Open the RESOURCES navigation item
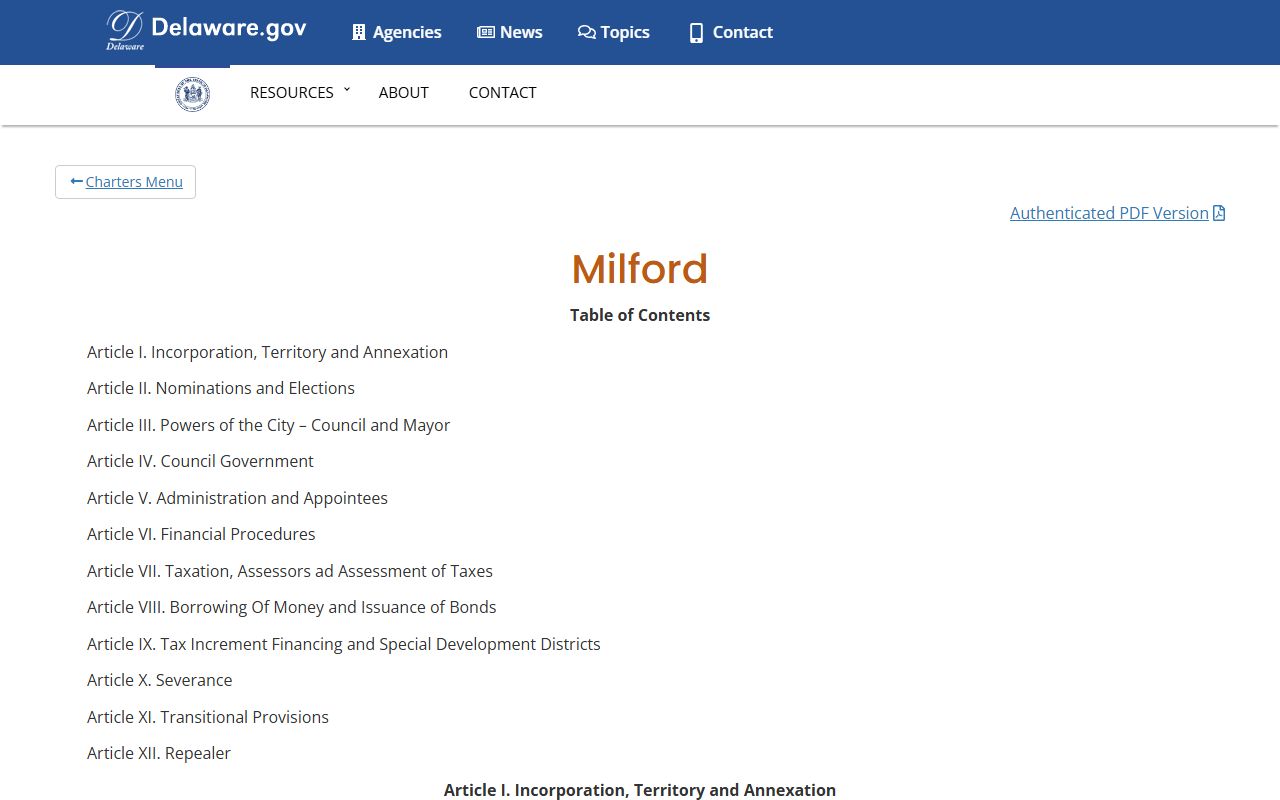This screenshot has height=800, width=1280. 292,92
